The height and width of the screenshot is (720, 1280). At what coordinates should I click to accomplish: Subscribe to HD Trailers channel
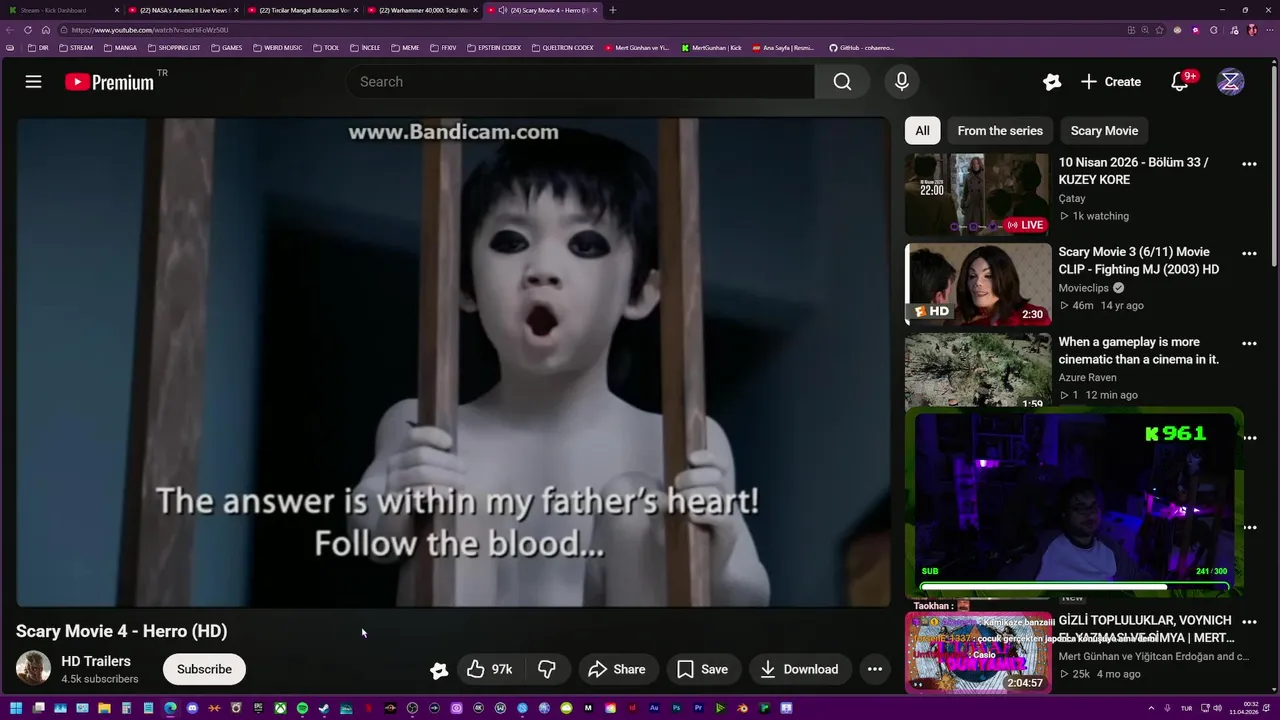(x=204, y=669)
